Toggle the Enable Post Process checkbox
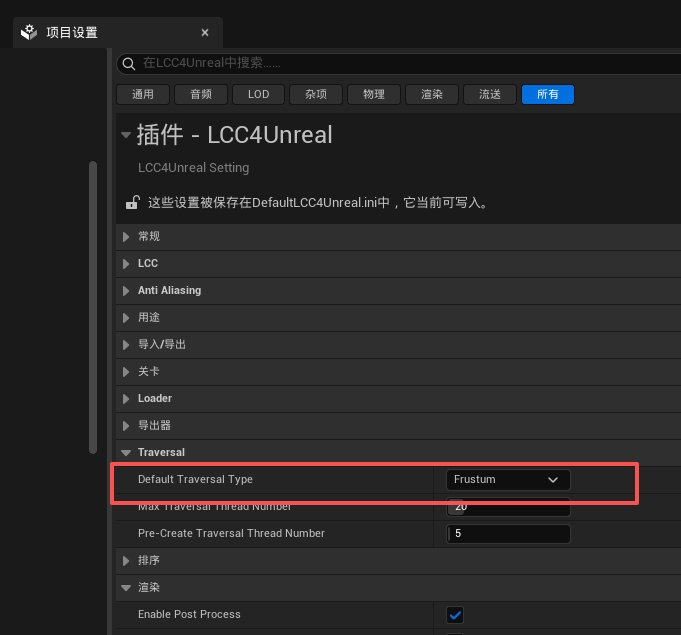The height and width of the screenshot is (635, 681). tap(455, 615)
